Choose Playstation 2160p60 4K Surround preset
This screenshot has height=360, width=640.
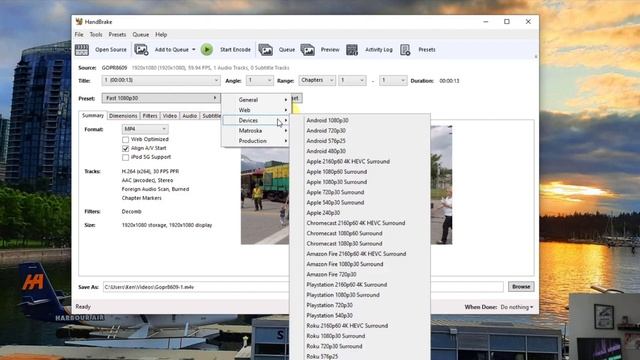coord(347,284)
